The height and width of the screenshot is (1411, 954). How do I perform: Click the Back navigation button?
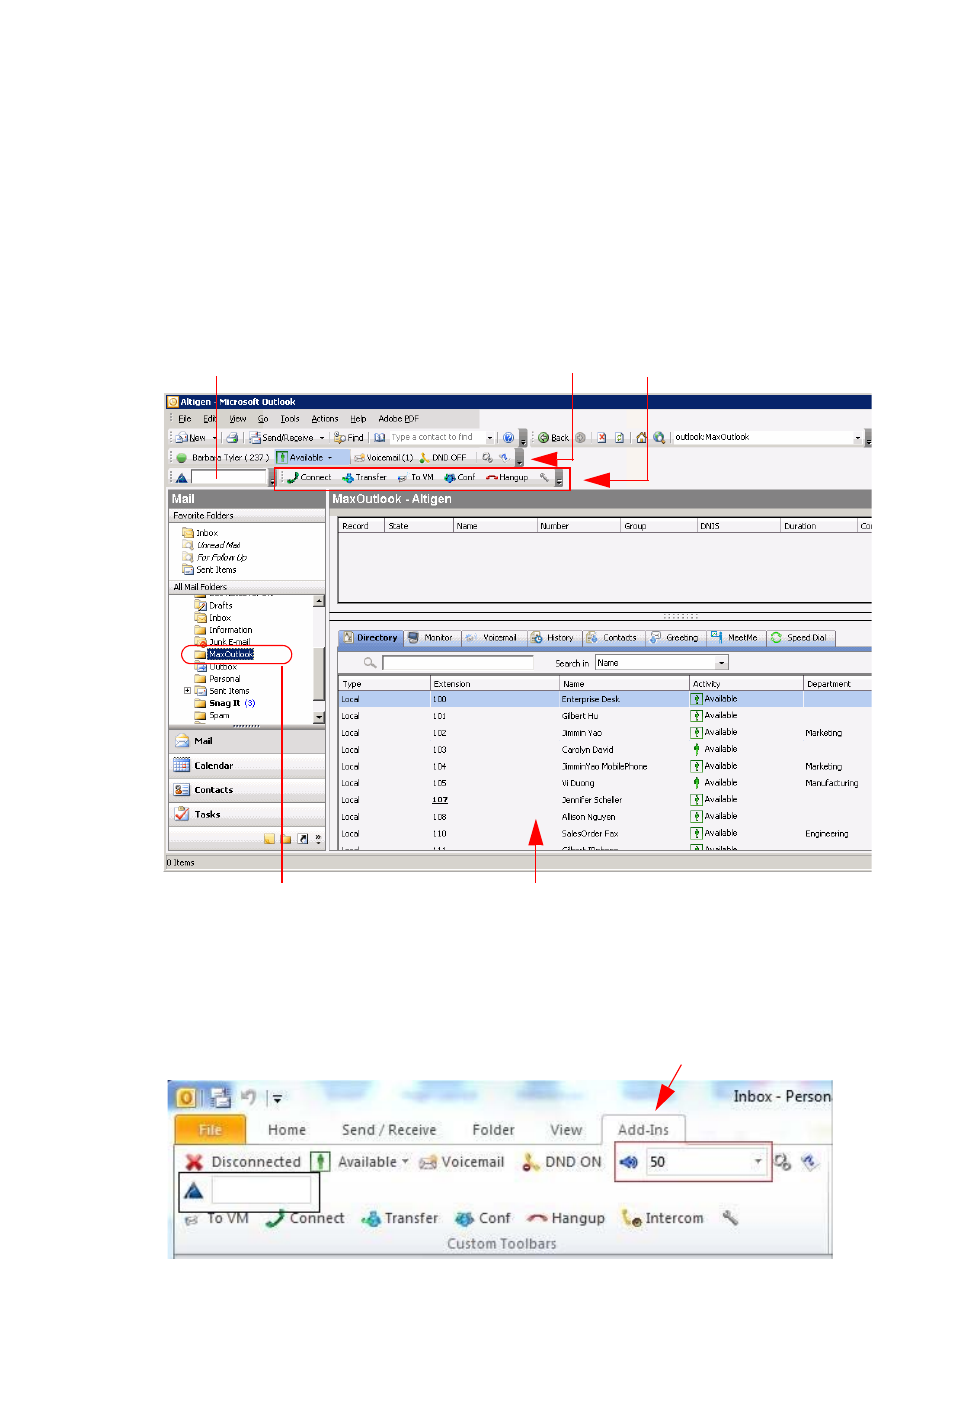[553, 438]
